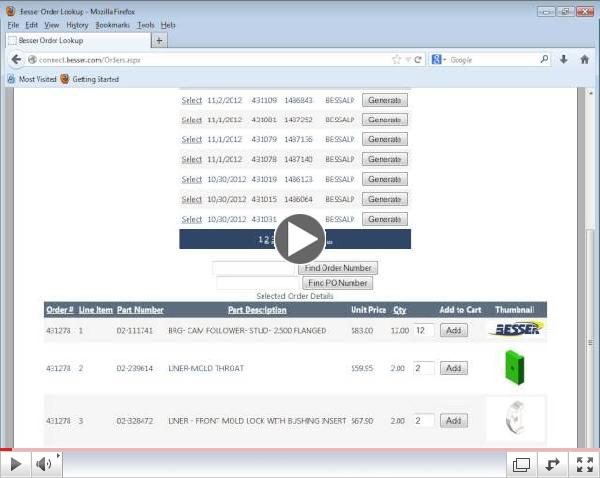Select the 11/1/2012 order 431081 link

[191, 120]
